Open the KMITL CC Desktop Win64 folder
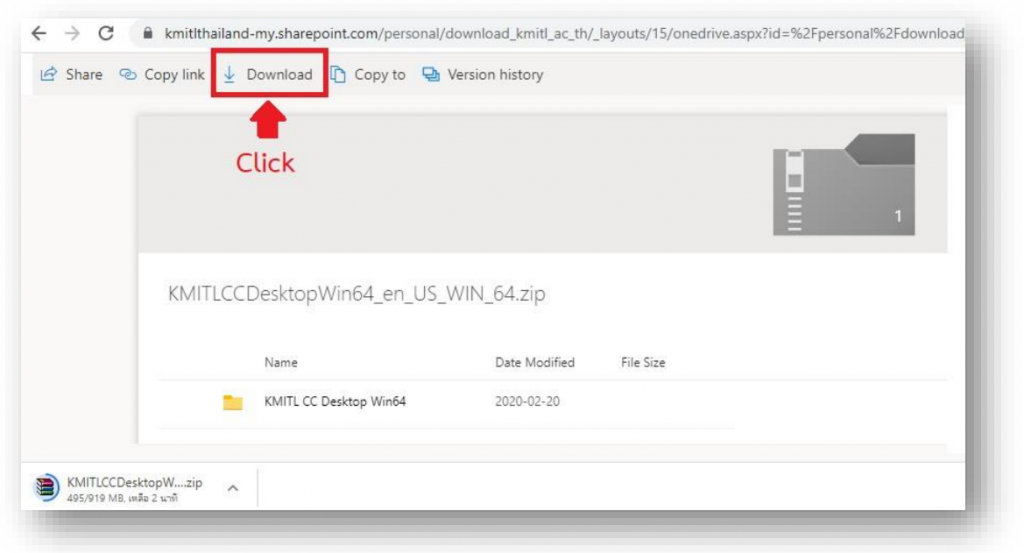The width and height of the screenshot is (1024, 553). (x=335, y=402)
